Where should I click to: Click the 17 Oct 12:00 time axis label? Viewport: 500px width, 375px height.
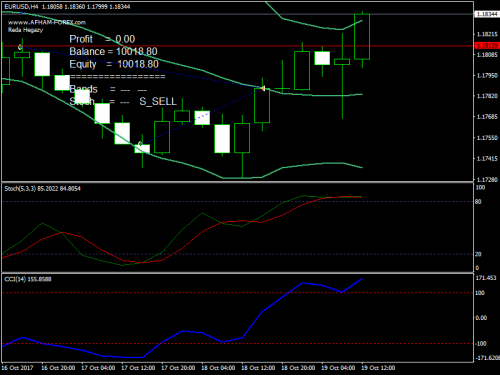138,368
